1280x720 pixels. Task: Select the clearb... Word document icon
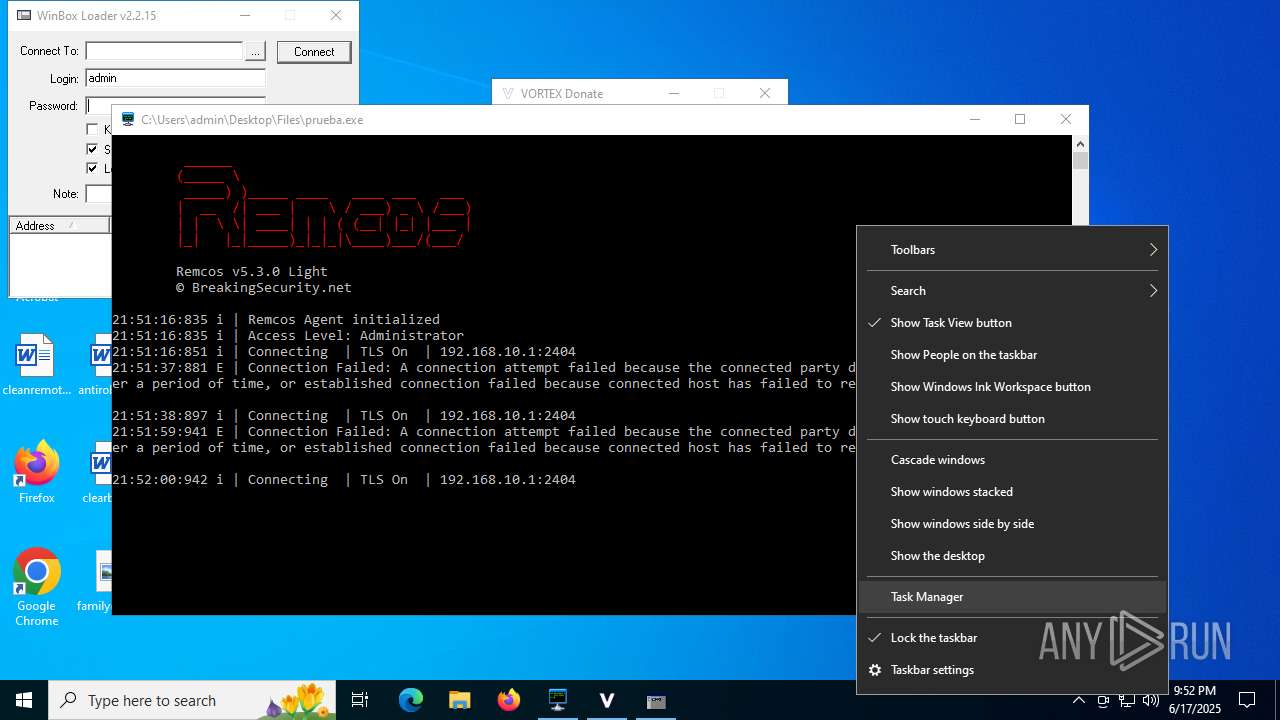[97, 473]
